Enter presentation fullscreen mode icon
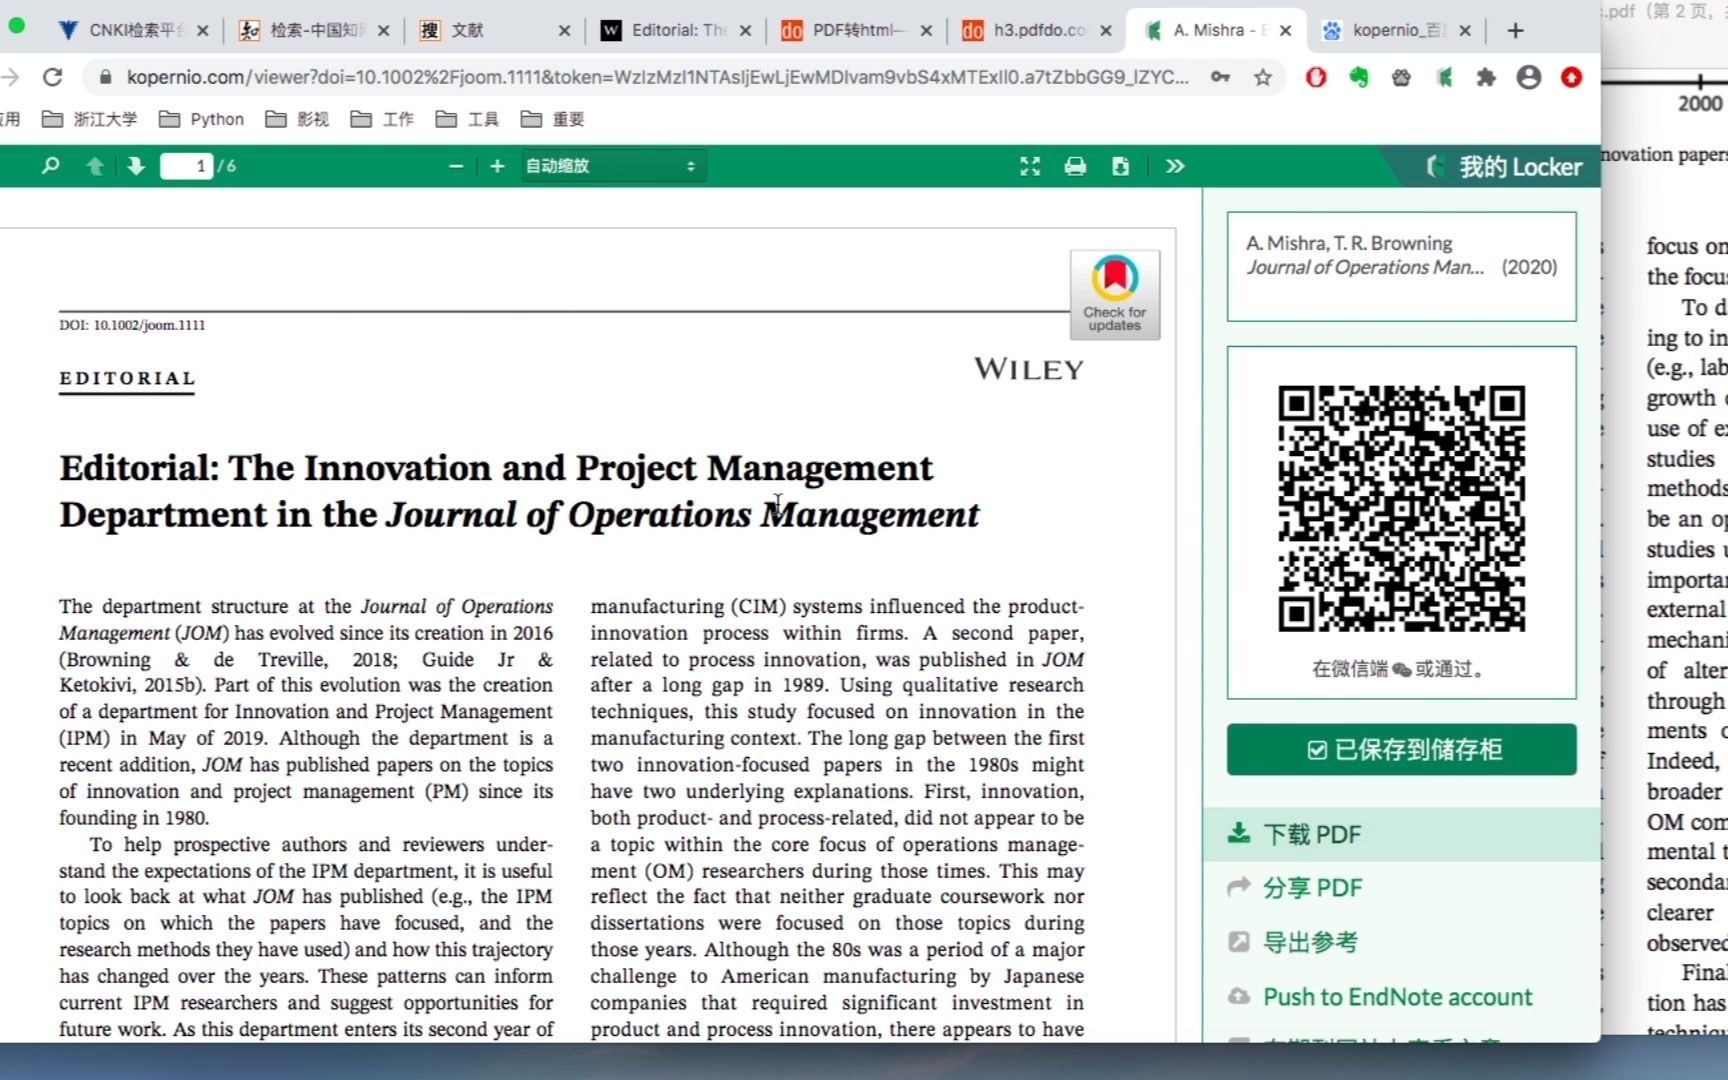1728x1080 pixels. [1030, 166]
